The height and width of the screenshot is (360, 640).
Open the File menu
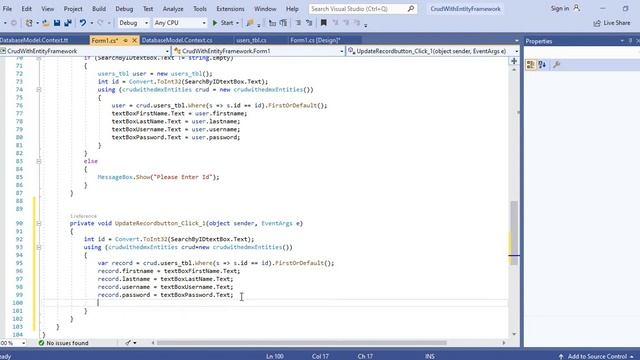tap(7, 9)
